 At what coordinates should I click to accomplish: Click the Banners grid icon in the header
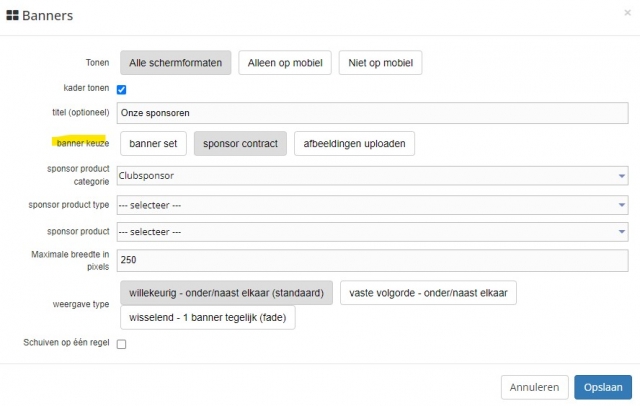coord(13,16)
